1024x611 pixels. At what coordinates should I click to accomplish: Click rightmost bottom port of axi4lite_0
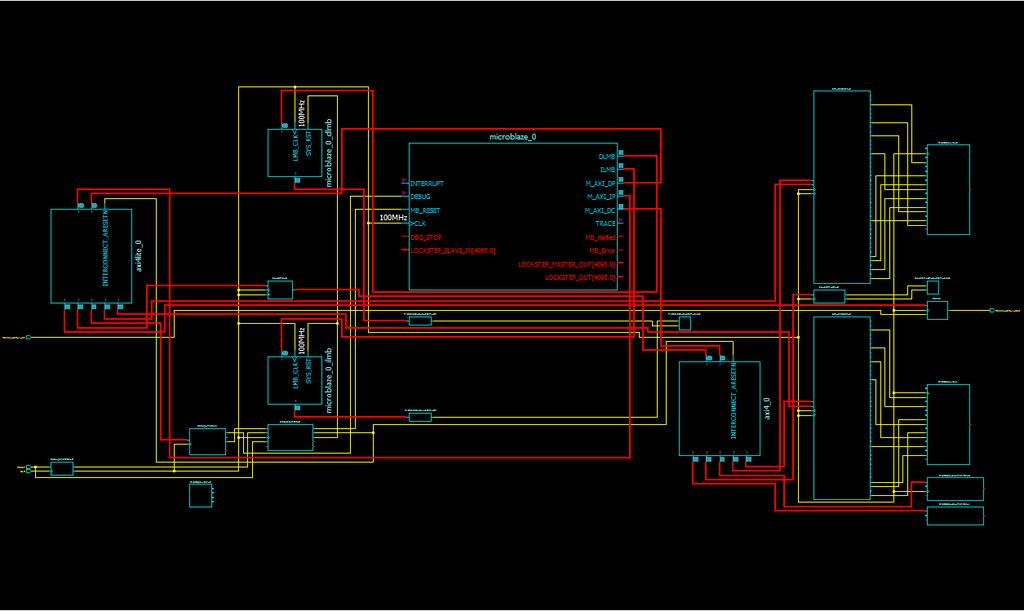click(x=120, y=306)
